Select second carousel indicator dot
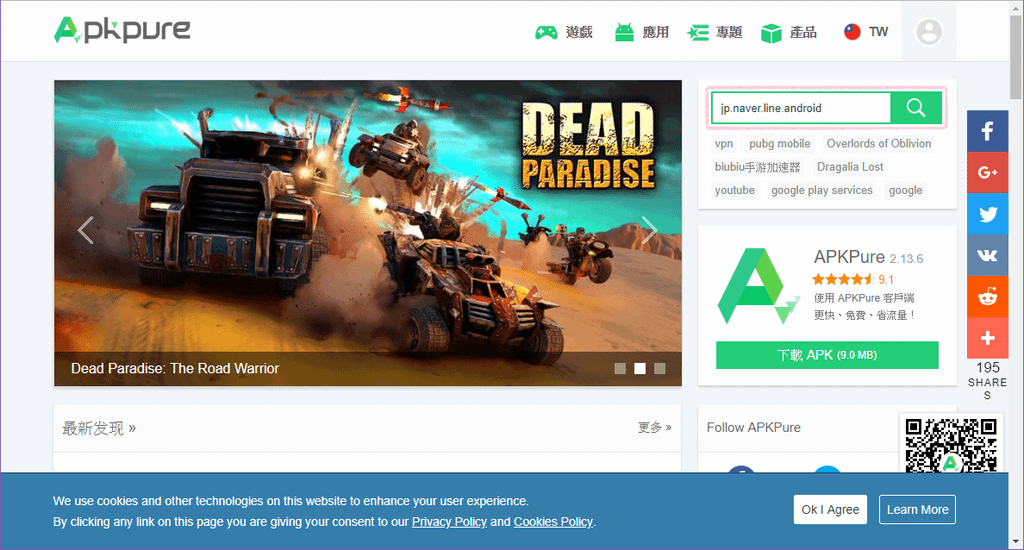The height and width of the screenshot is (550, 1024). (x=640, y=368)
